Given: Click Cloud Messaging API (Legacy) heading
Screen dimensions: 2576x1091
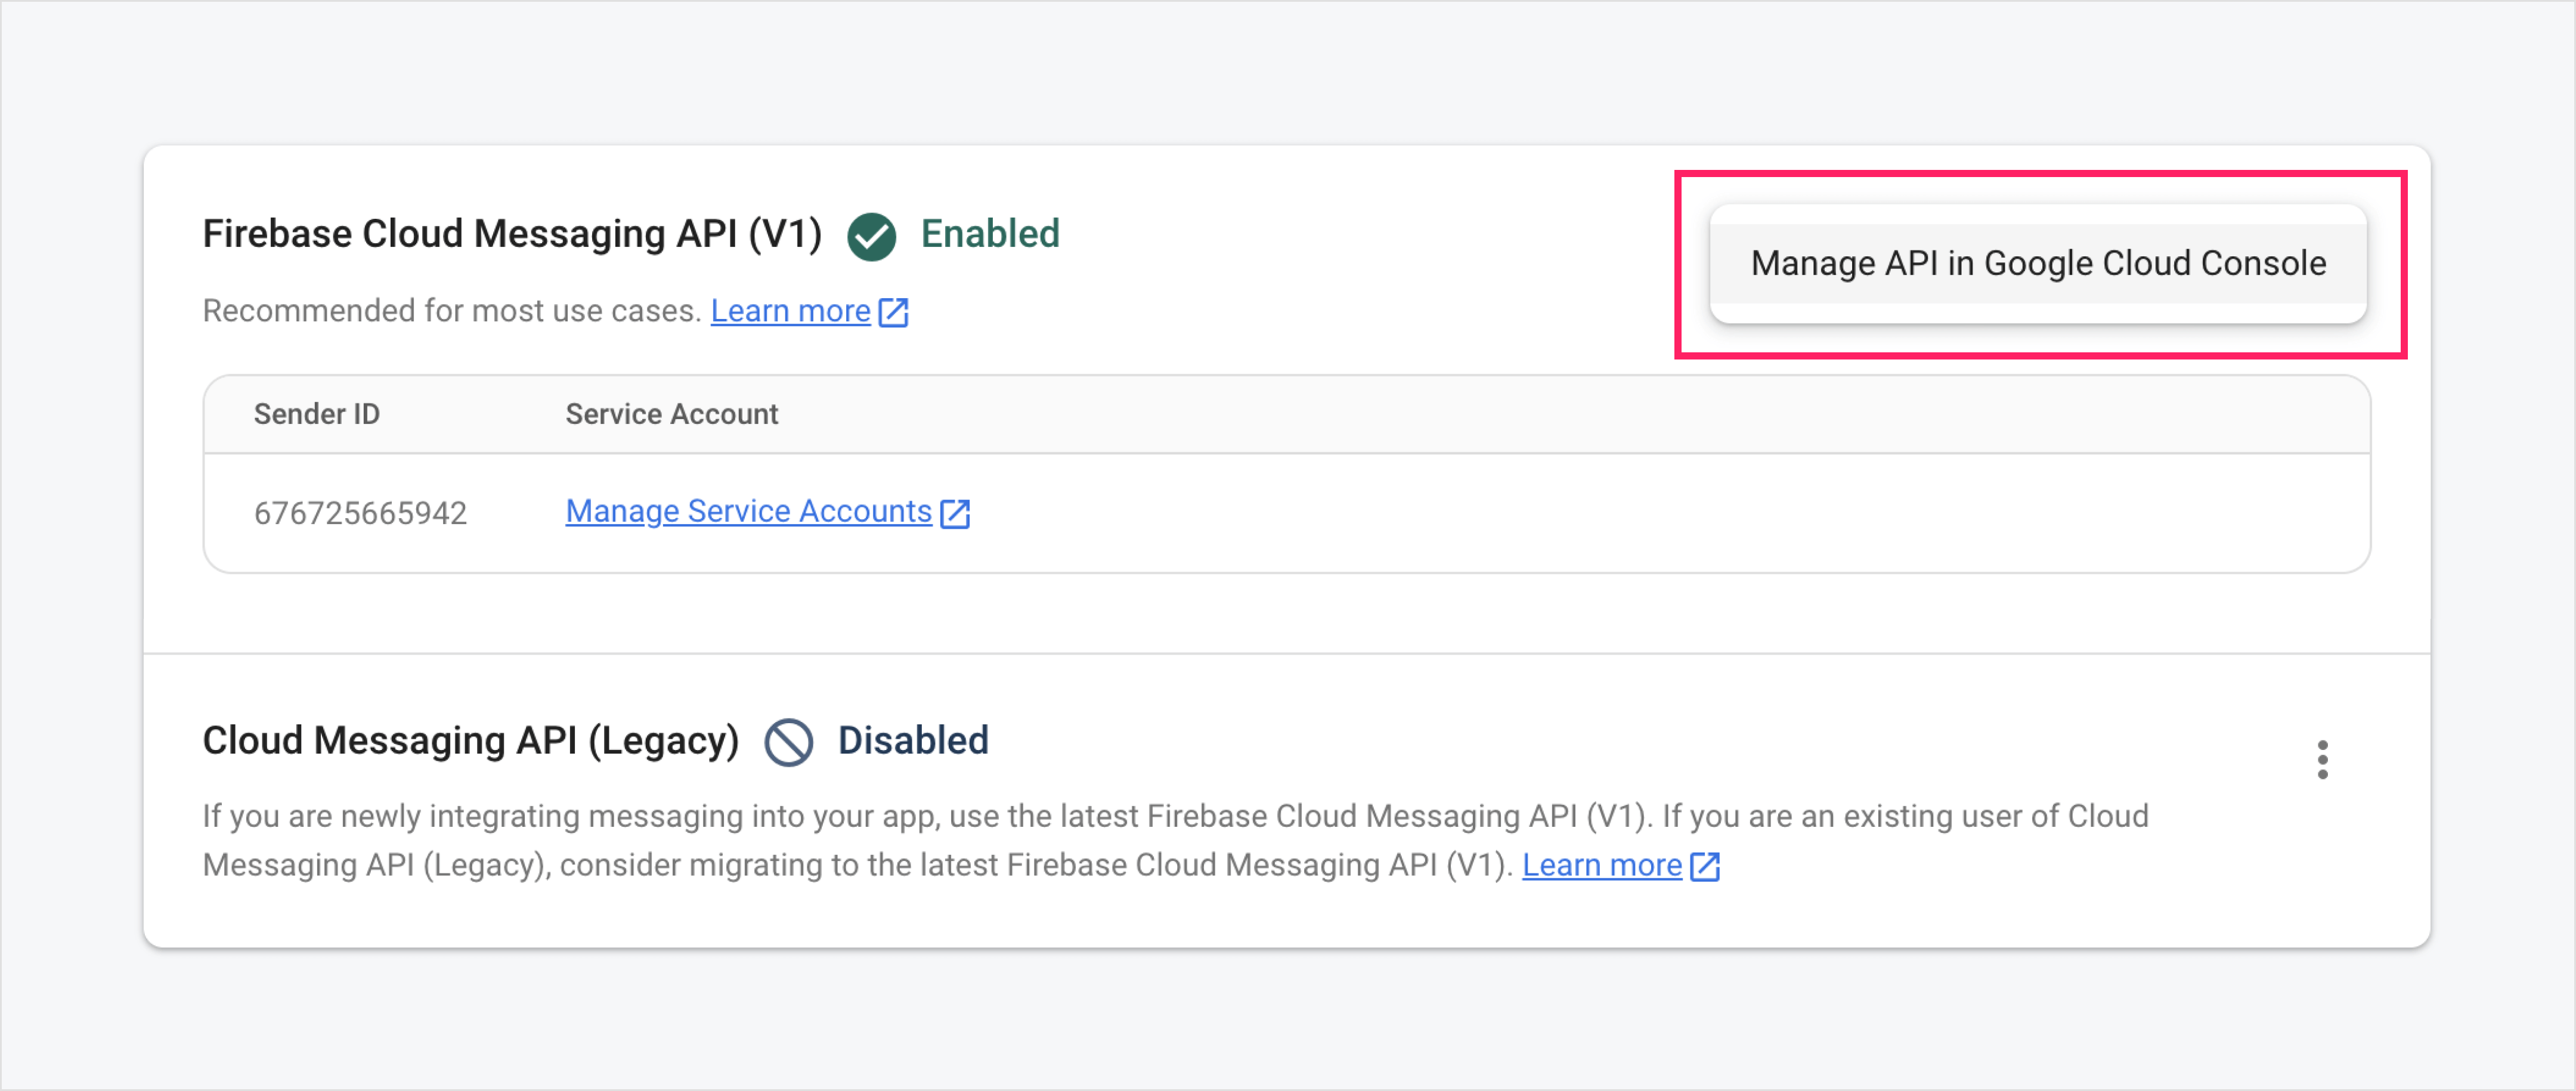Looking at the screenshot, I should [470, 741].
